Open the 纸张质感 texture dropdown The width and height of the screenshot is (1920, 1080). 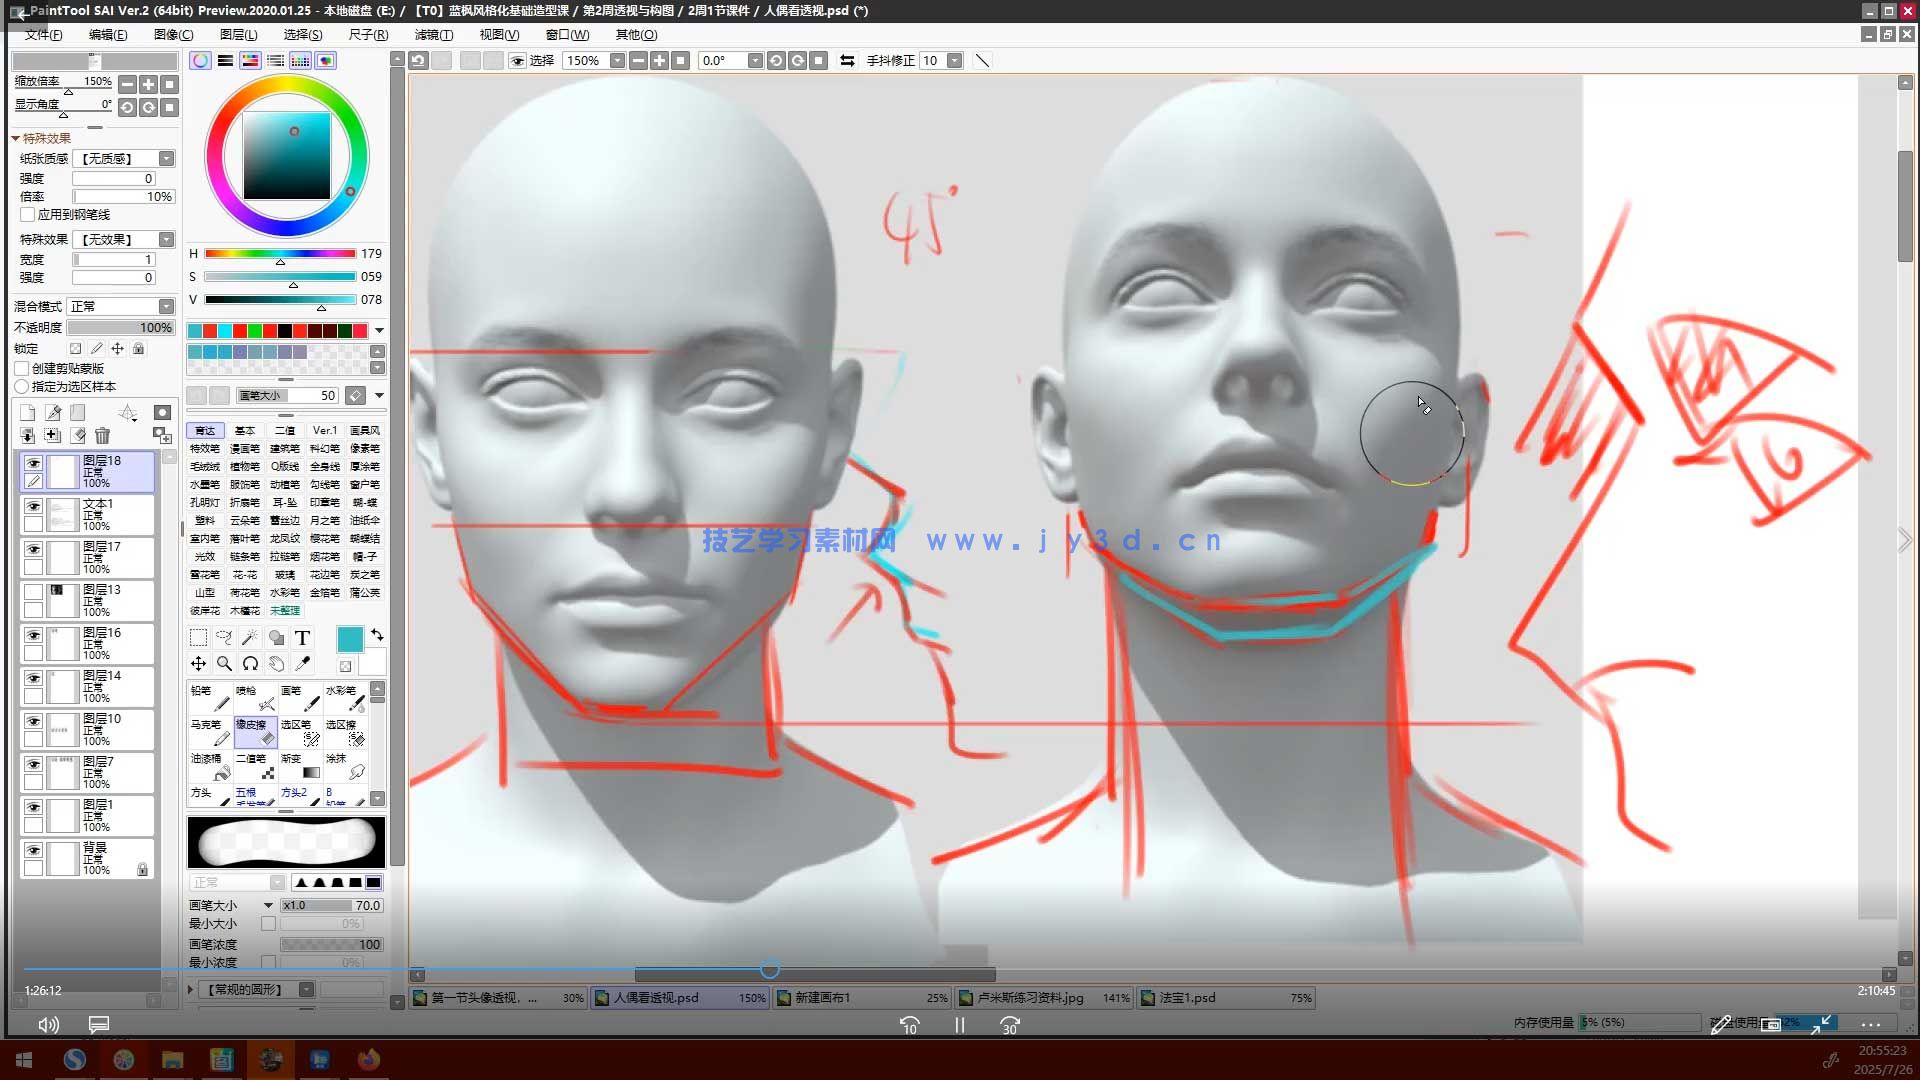[x=166, y=158]
